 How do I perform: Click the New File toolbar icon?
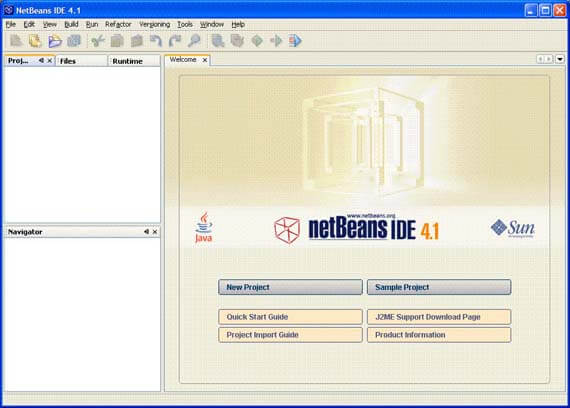coord(16,41)
